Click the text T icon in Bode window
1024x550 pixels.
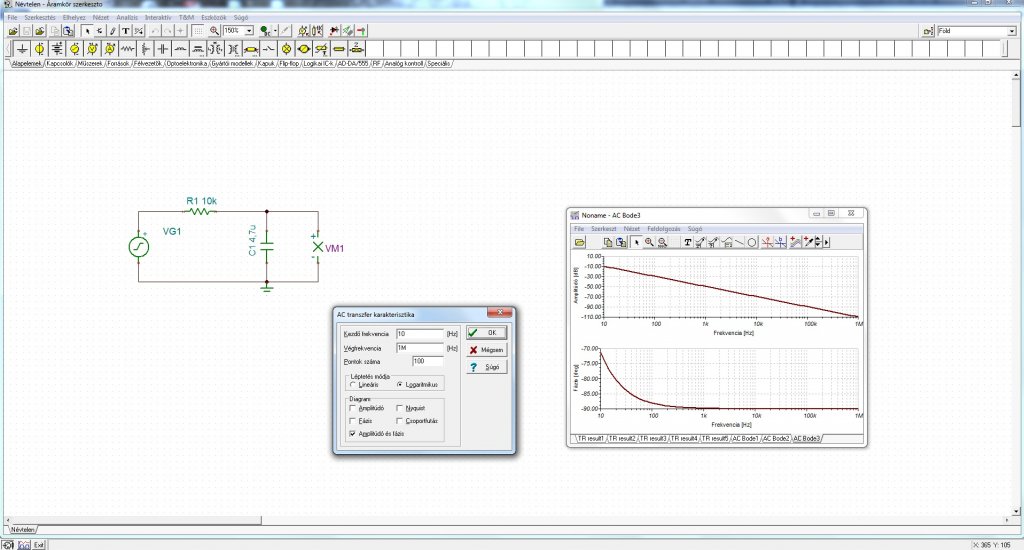click(x=688, y=242)
